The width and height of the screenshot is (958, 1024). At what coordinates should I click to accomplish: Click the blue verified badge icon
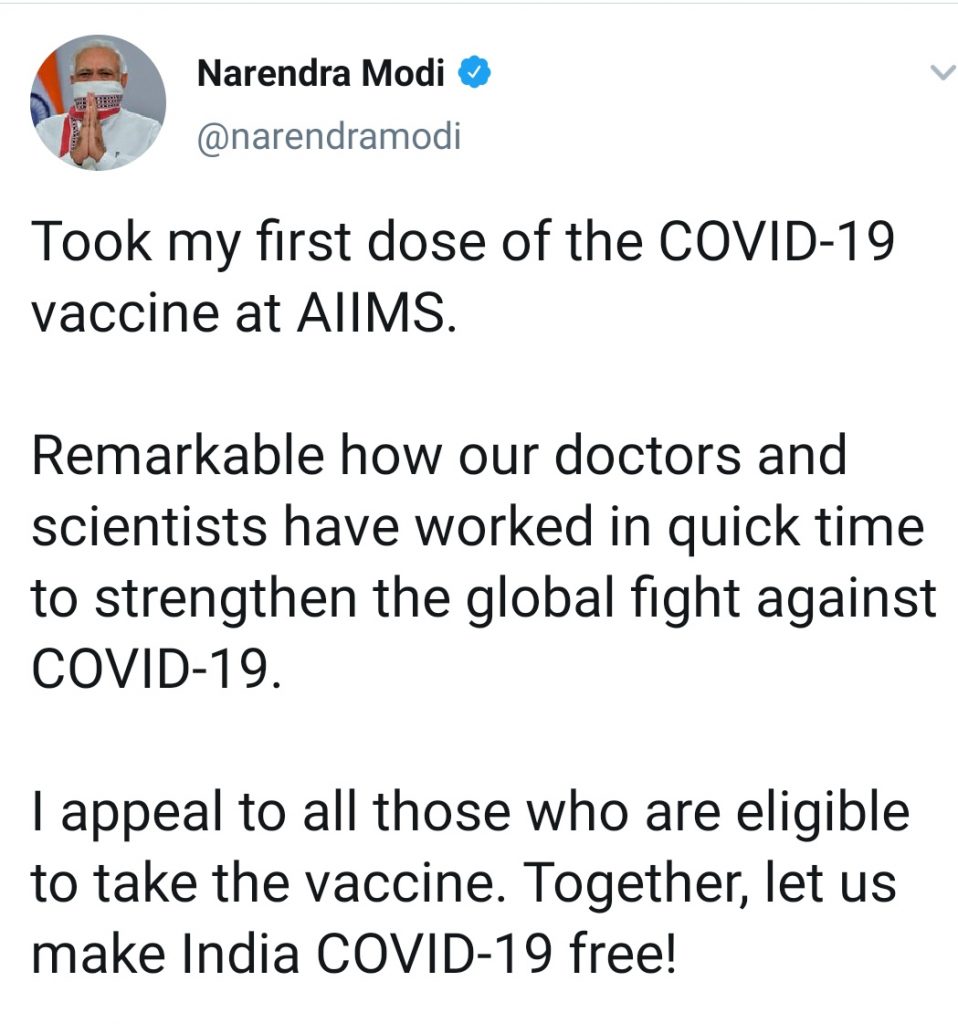[x=474, y=72]
